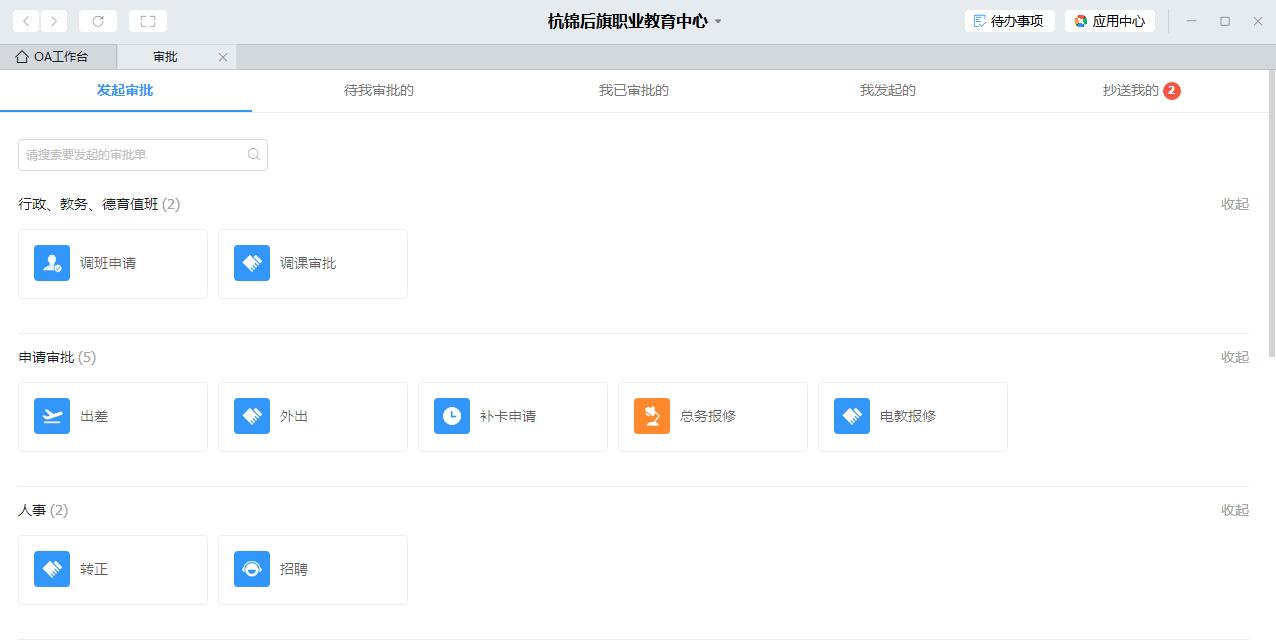Click the 转正 form icon
The height and width of the screenshot is (642, 1276).
click(x=52, y=569)
